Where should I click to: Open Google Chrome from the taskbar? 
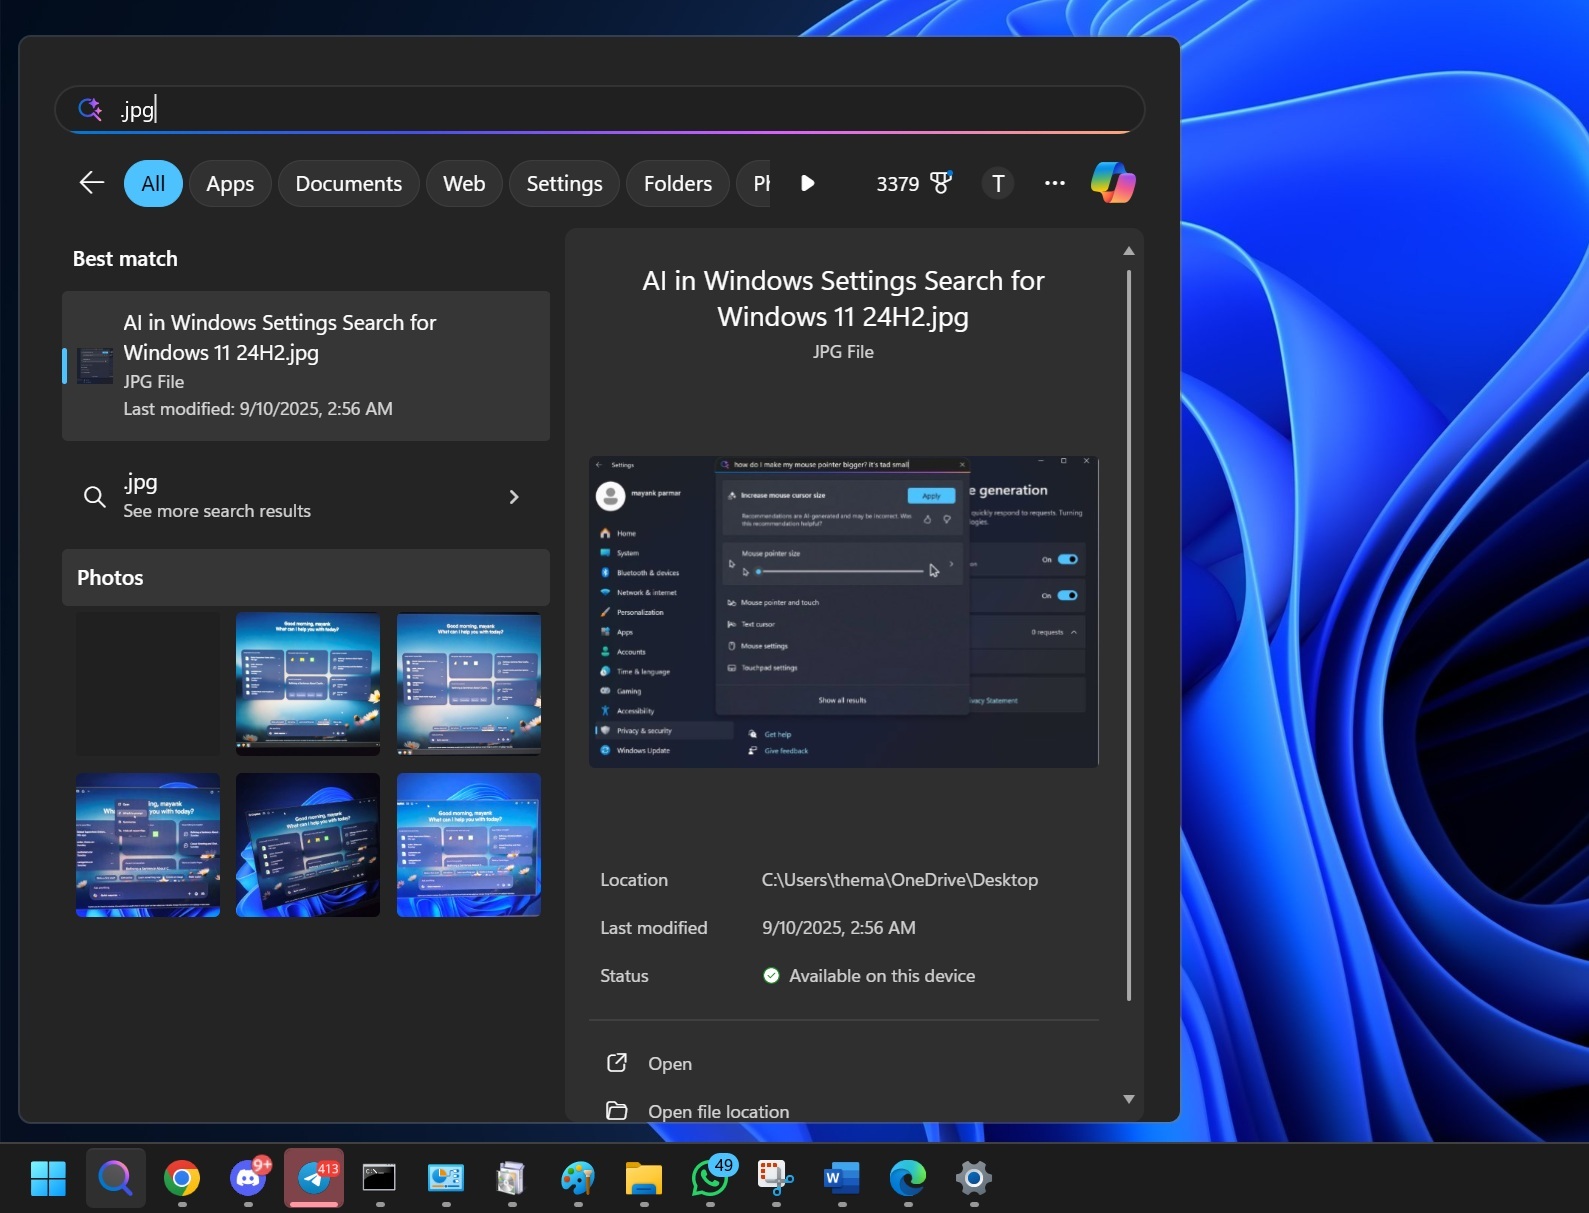[182, 1178]
